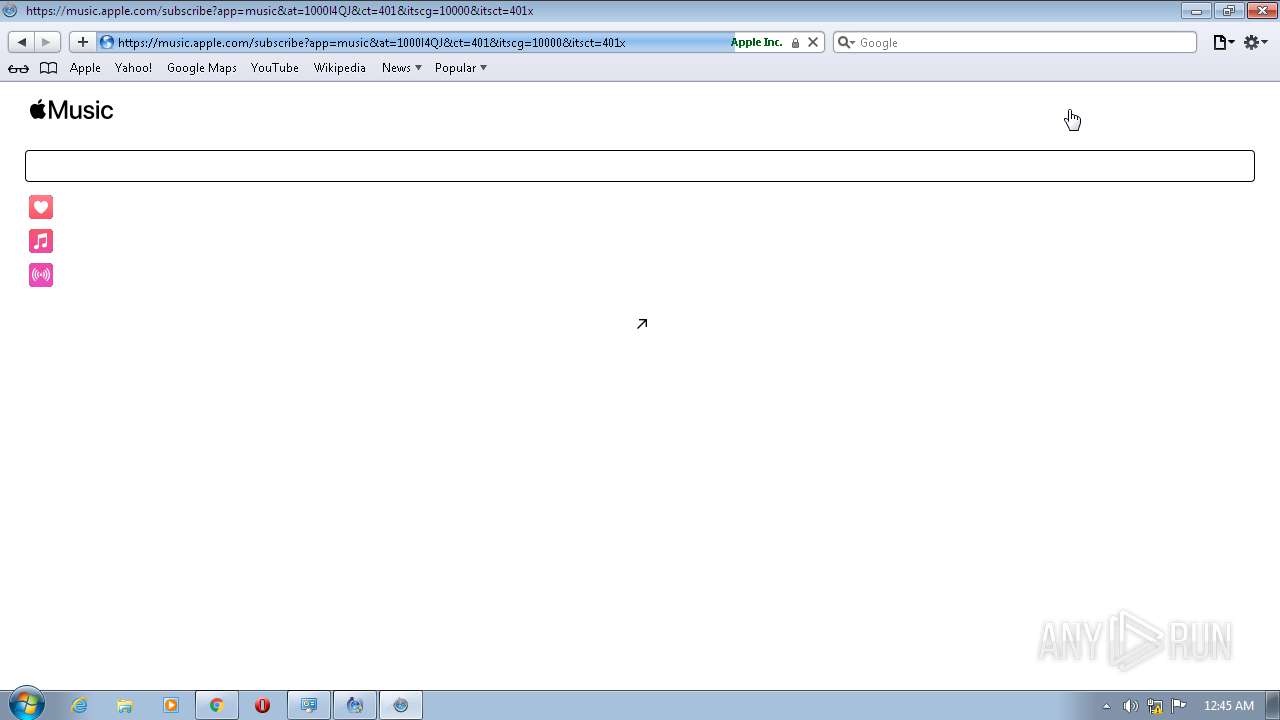Viewport: 1280px width, 720px height.
Task: Click the 12:45 AM clock
Action: [x=1228, y=706]
